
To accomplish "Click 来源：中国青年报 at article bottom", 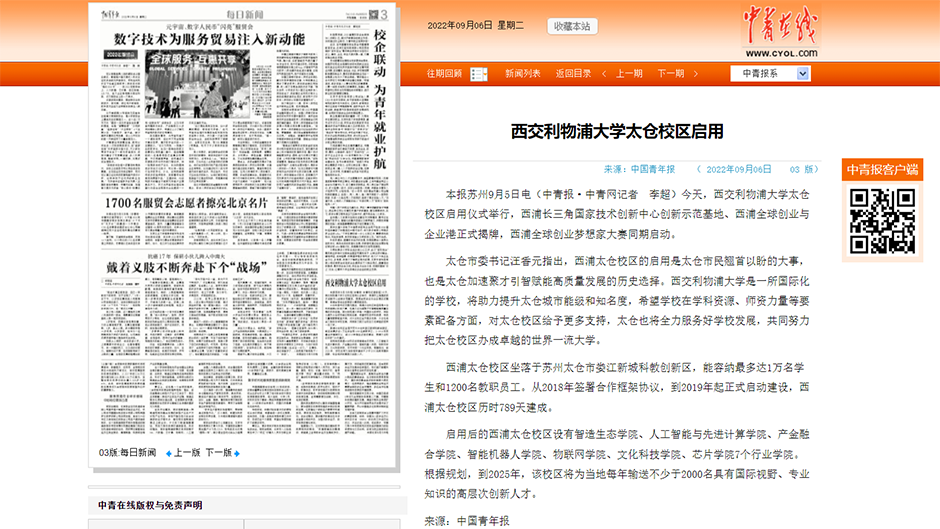I will coord(467,521).
